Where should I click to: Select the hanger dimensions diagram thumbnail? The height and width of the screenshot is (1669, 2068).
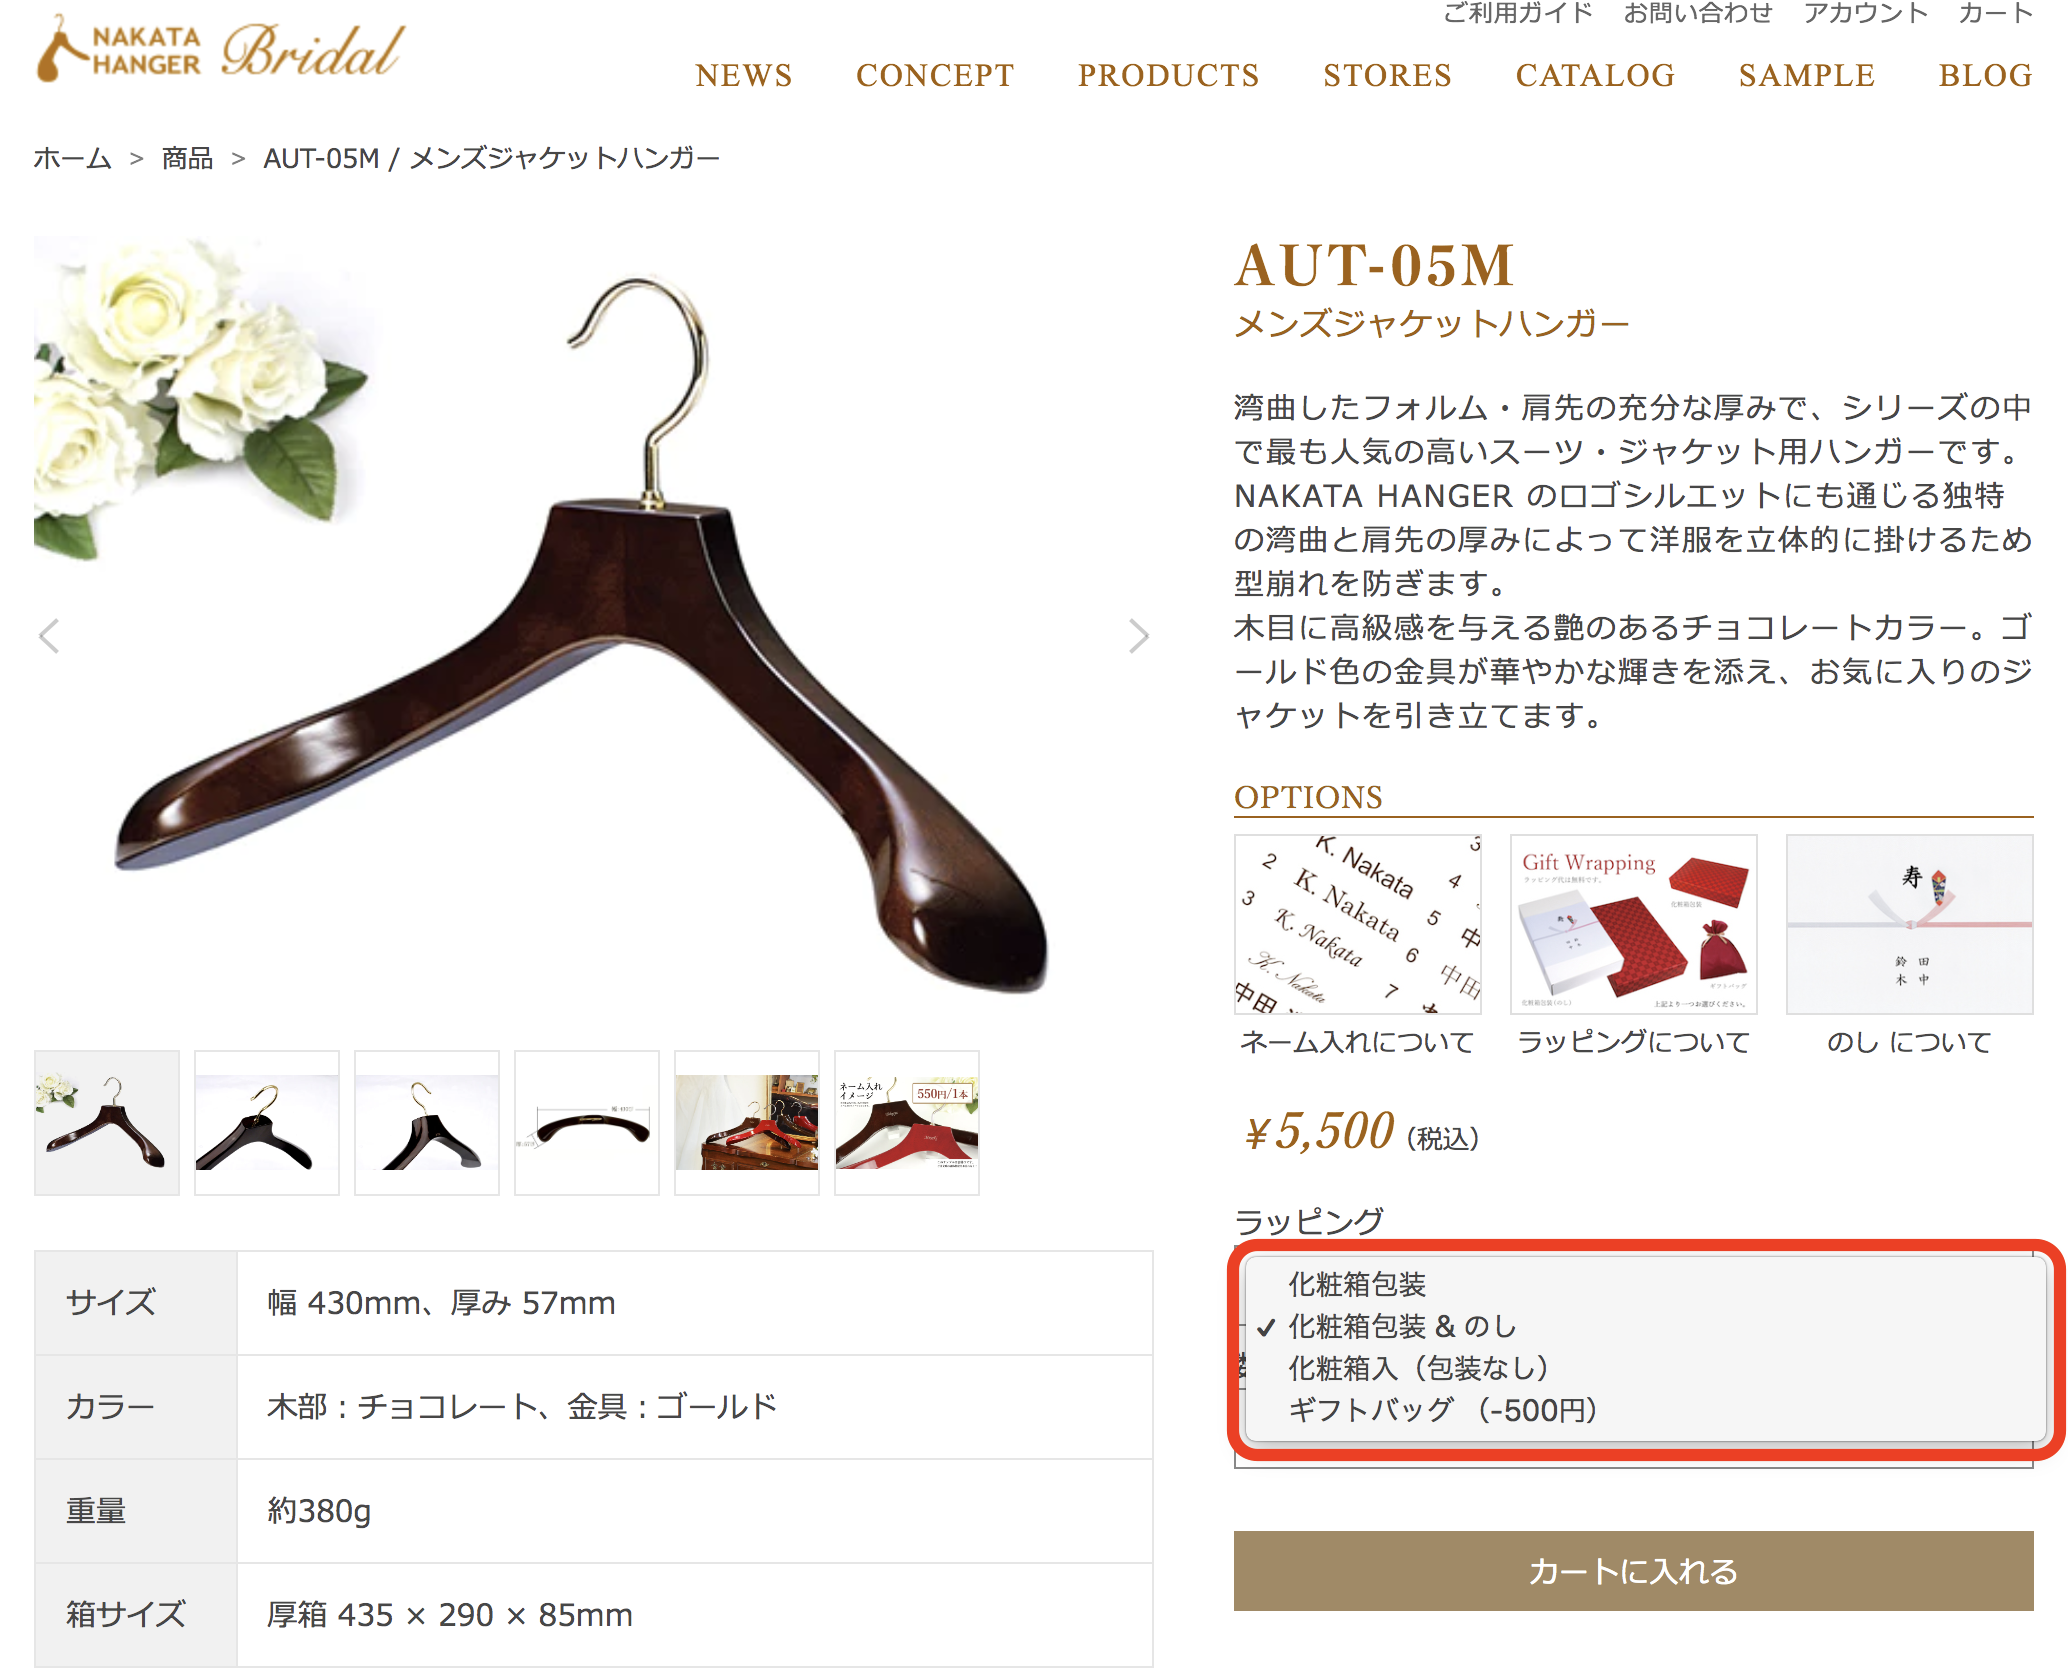click(x=587, y=1122)
